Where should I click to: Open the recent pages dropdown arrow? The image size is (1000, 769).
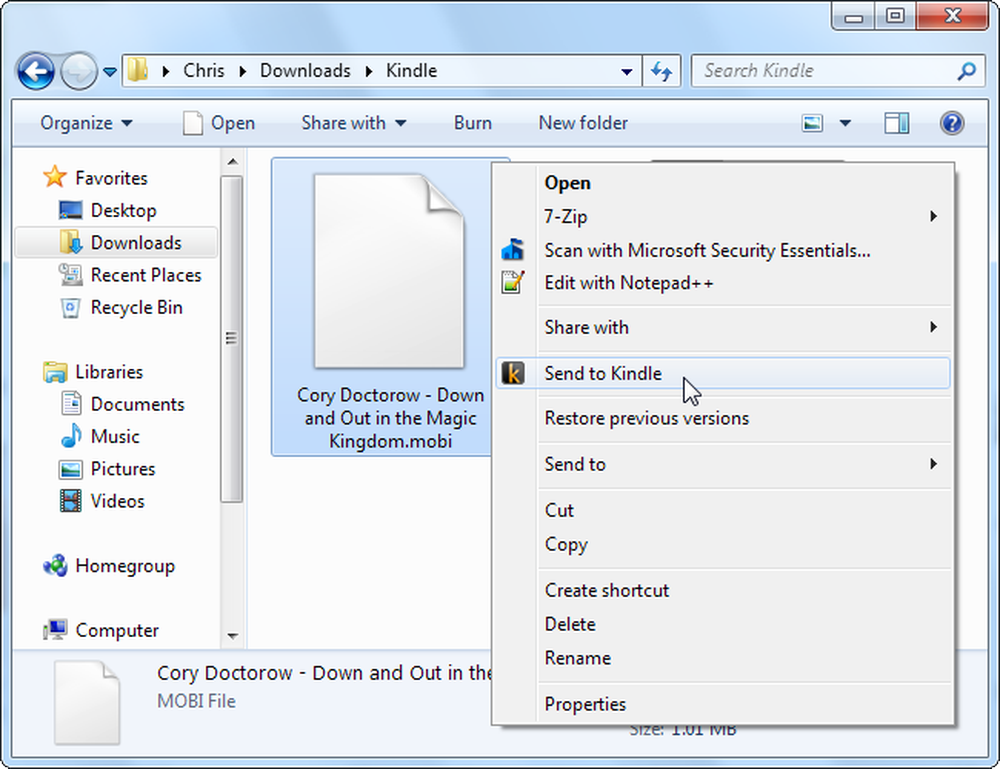(110, 72)
